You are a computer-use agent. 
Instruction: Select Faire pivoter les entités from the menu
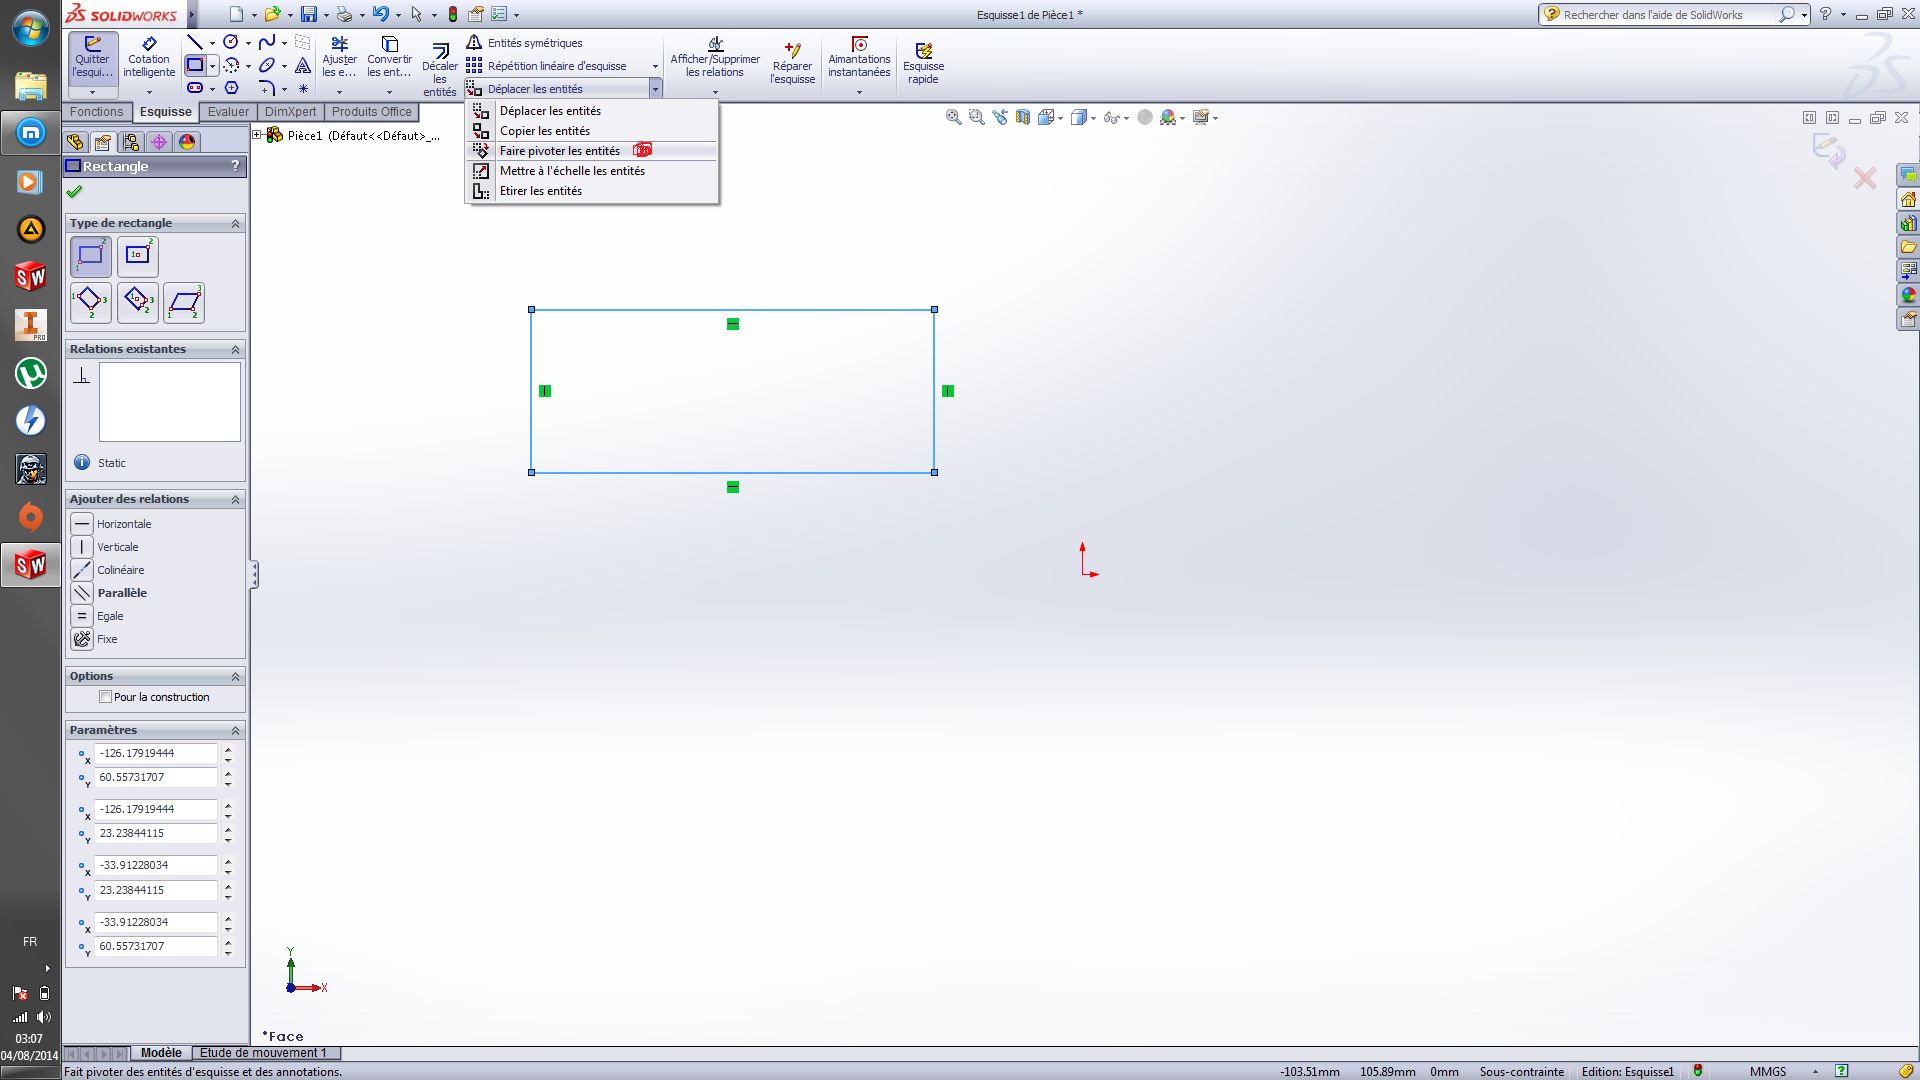point(560,150)
